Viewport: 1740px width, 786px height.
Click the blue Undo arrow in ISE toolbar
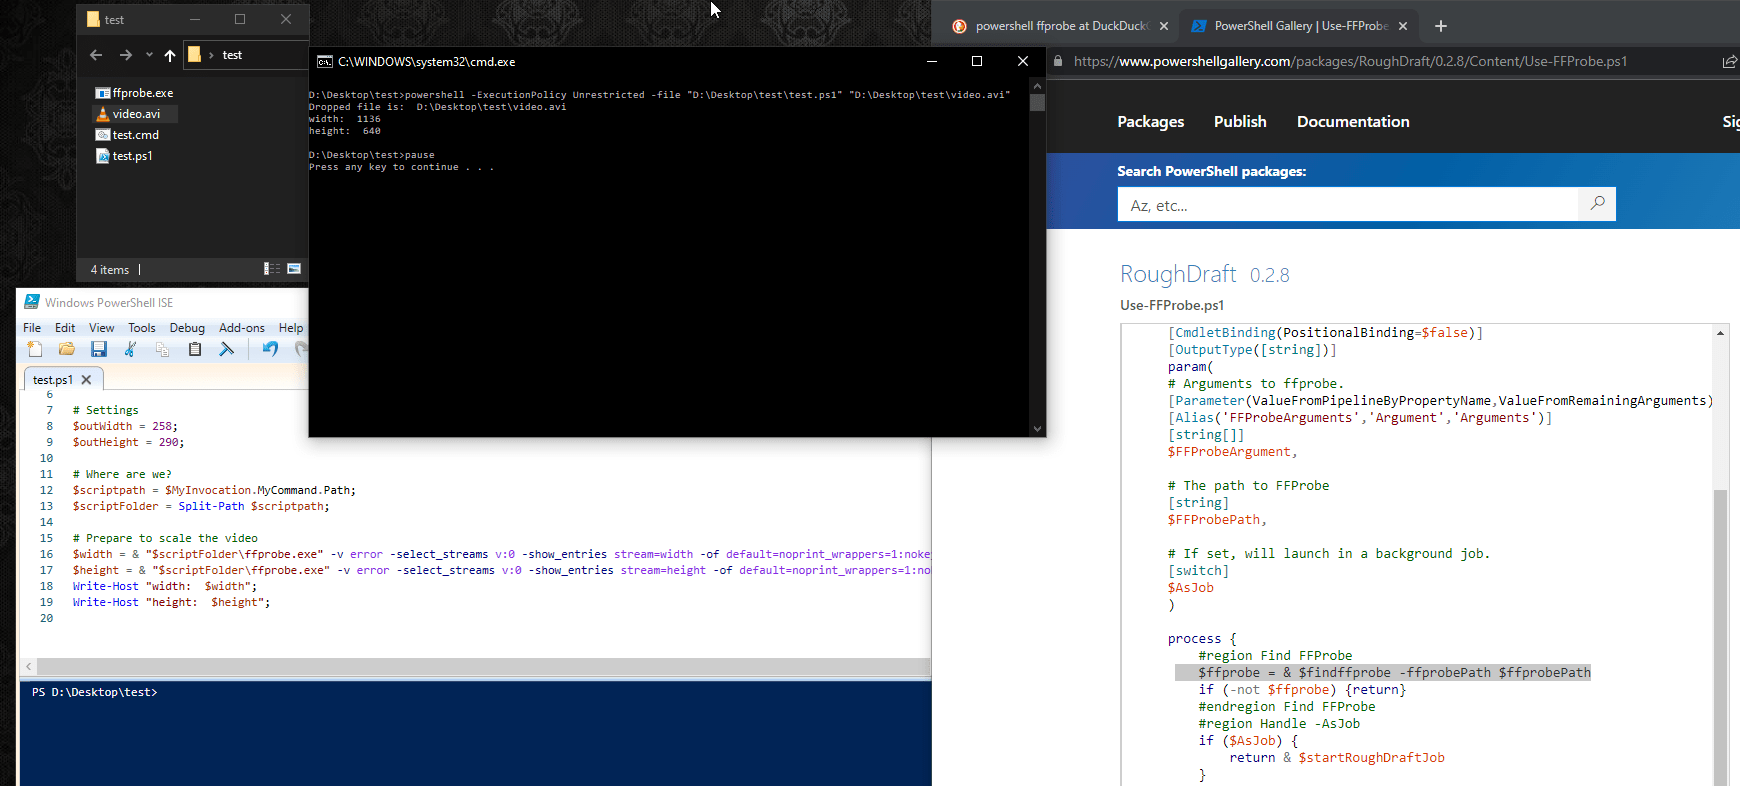(x=270, y=349)
